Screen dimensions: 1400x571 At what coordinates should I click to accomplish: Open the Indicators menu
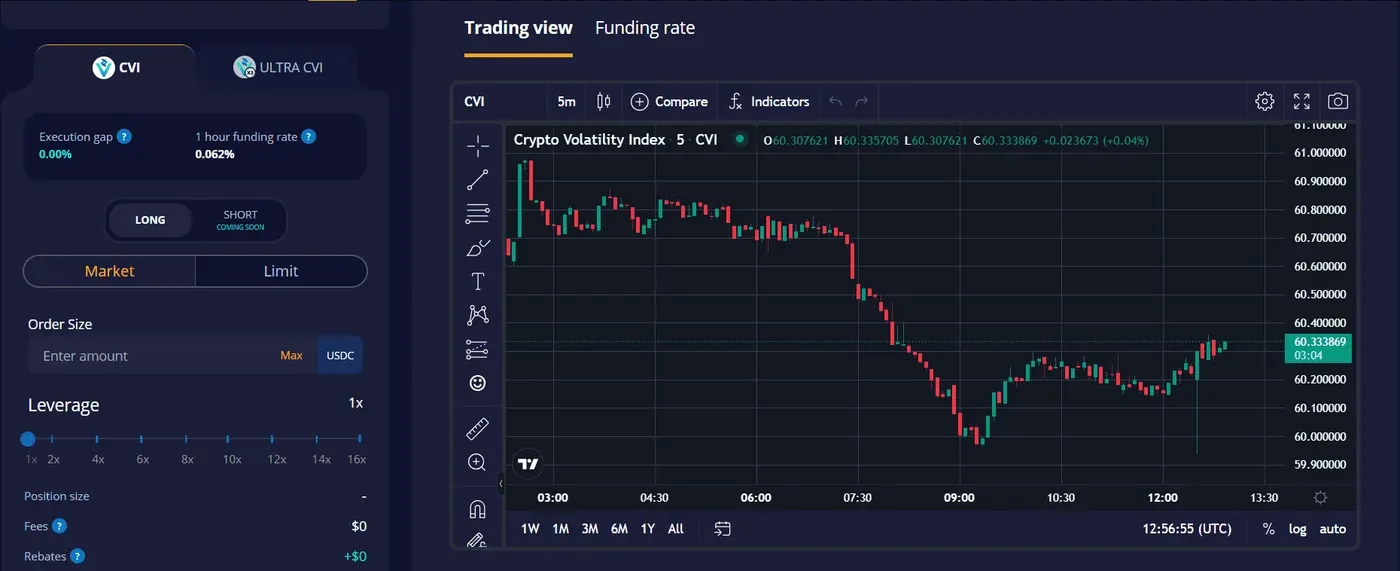768,101
